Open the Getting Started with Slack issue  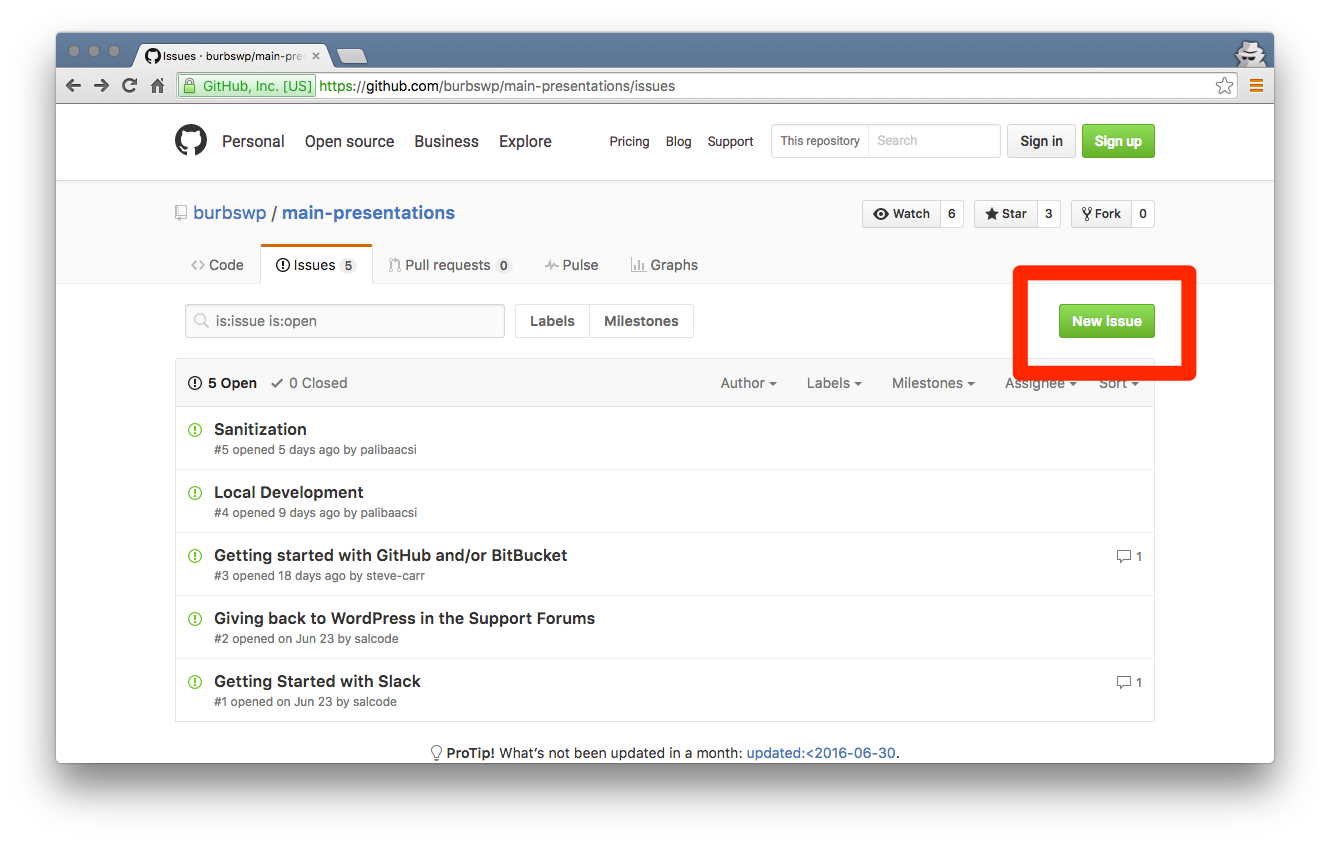(317, 681)
